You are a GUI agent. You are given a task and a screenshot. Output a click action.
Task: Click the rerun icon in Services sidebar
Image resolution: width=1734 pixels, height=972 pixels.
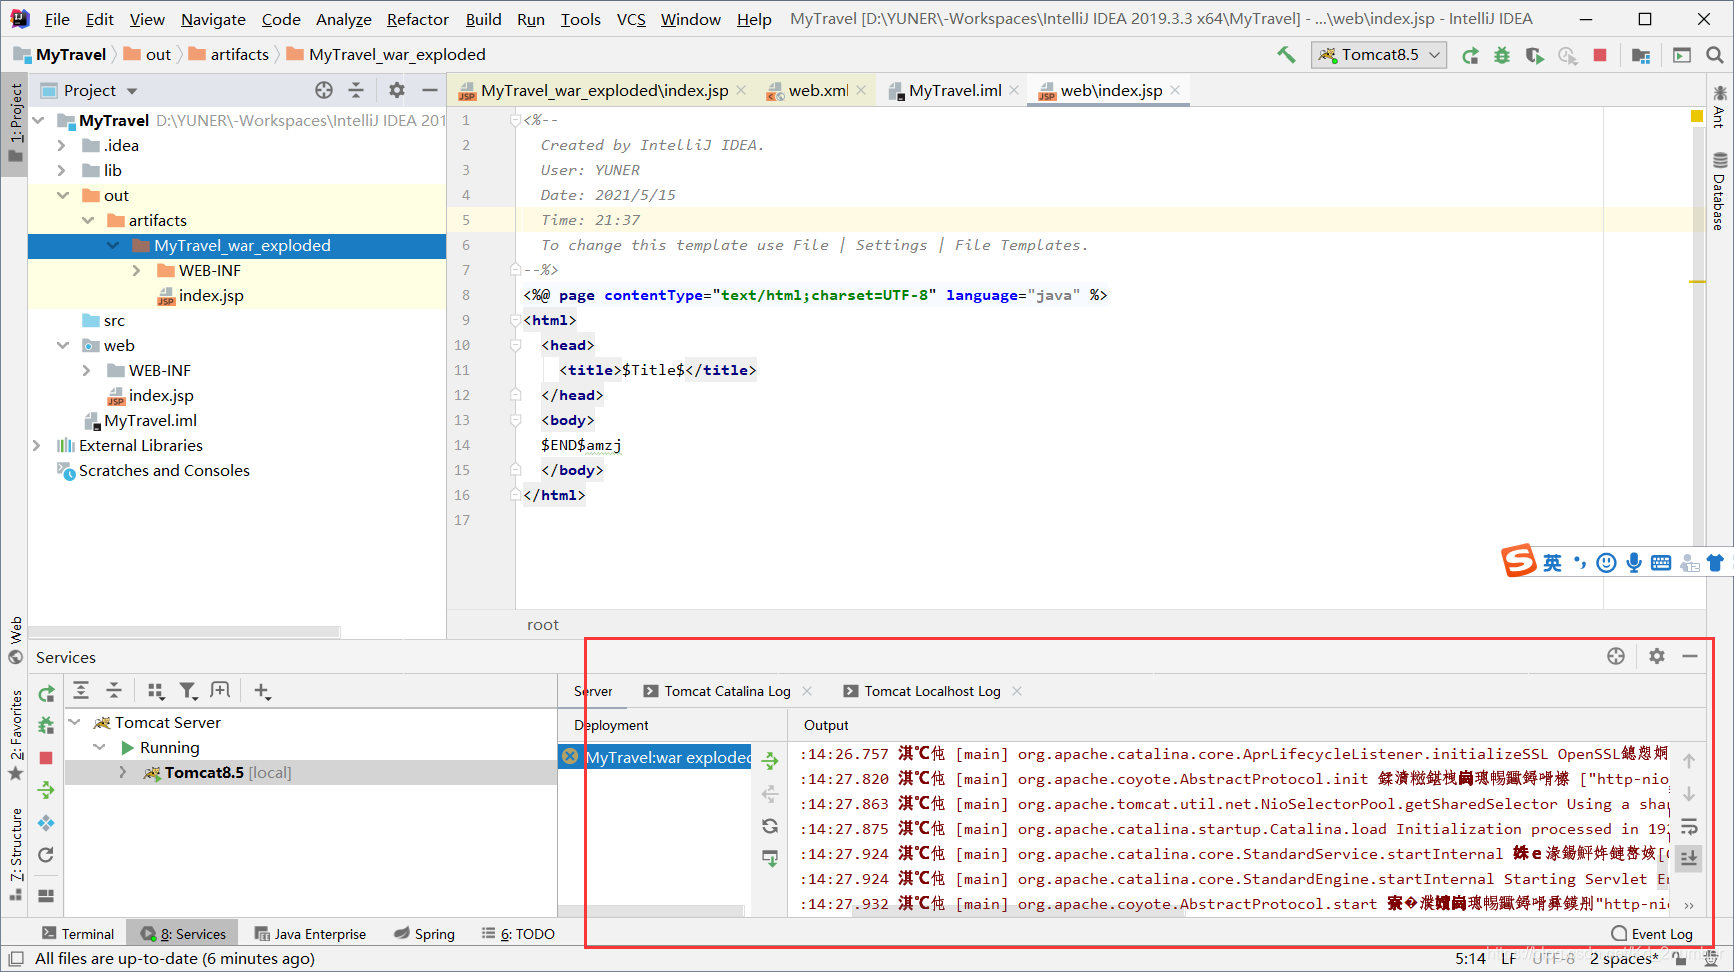pyautogui.click(x=46, y=694)
